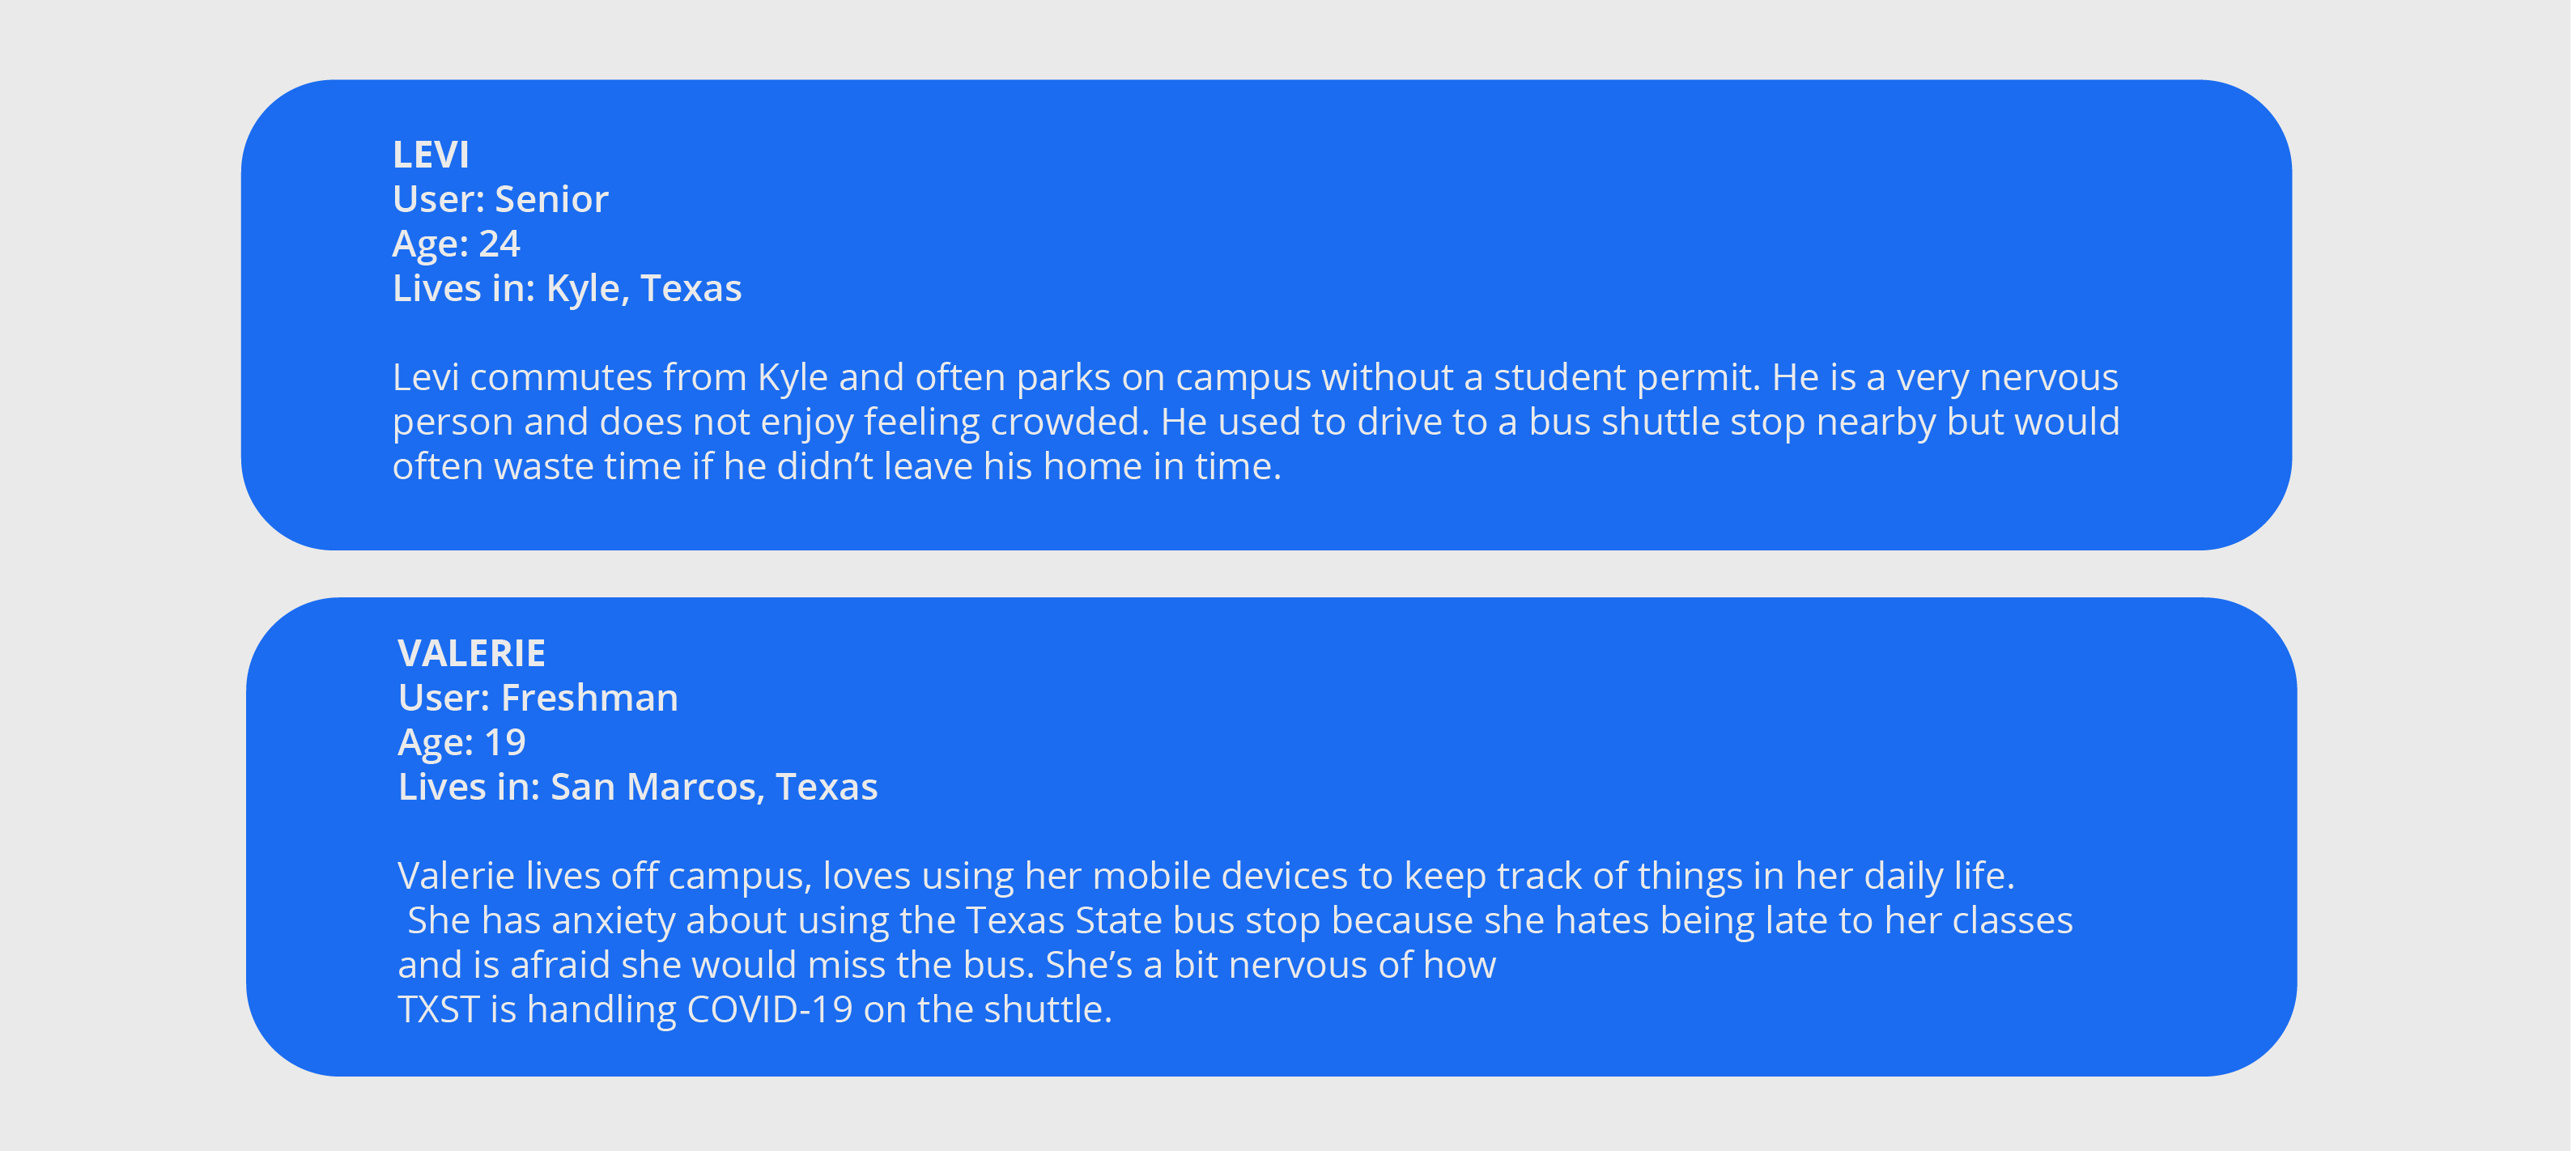Click the "Age: 24" text
This screenshot has height=1151, width=2576.
point(456,244)
